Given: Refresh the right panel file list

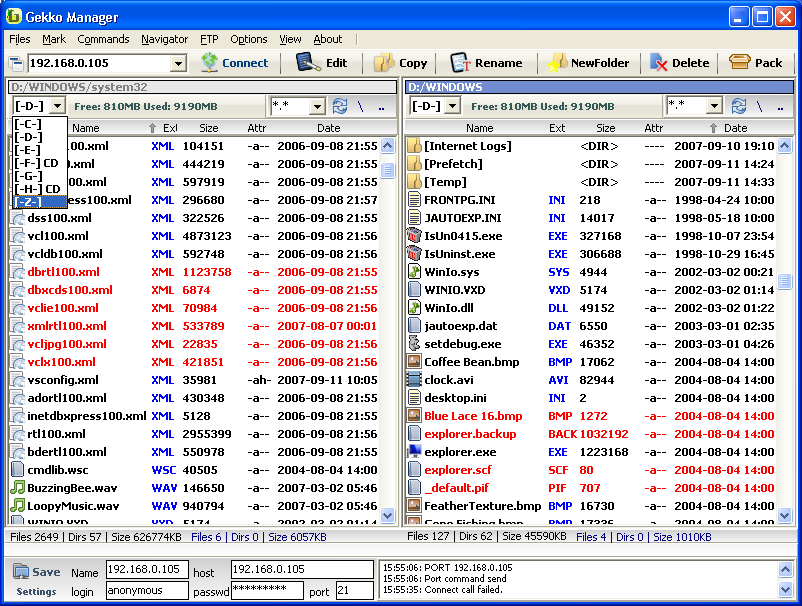Looking at the screenshot, I should click(x=738, y=106).
